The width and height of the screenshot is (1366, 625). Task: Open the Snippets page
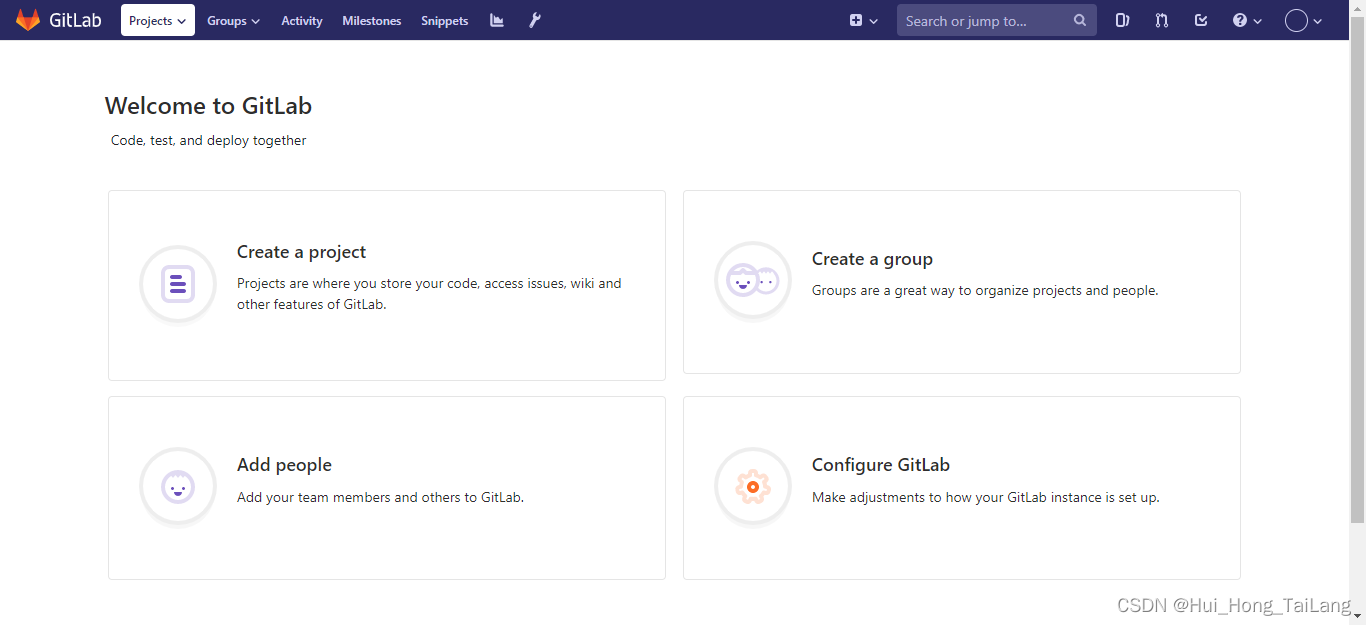pyautogui.click(x=444, y=20)
